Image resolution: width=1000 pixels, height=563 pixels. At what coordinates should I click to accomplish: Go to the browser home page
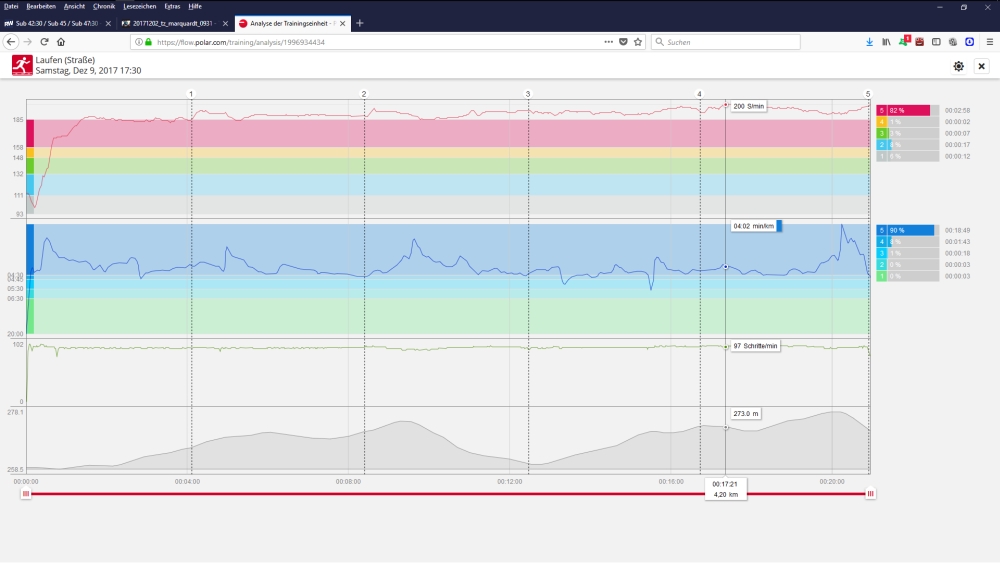pyautogui.click(x=61, y=42)
